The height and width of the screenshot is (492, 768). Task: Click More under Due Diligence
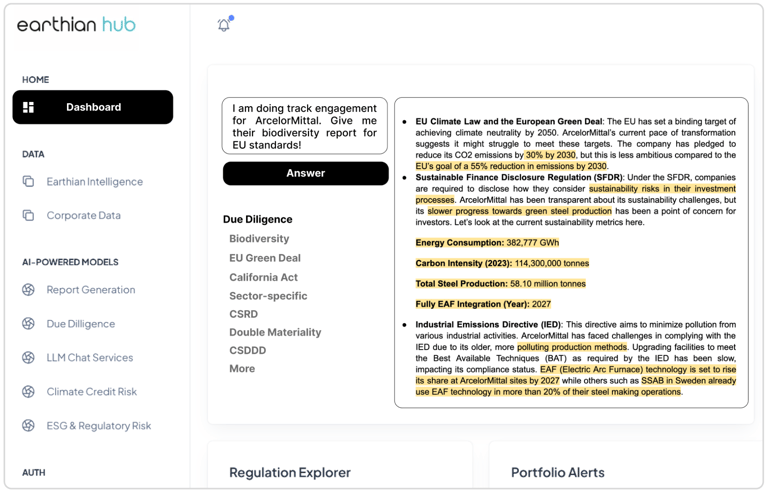click(x=242, y=369)
